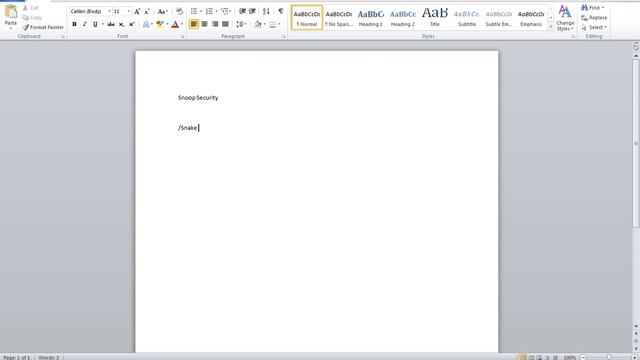Insert a numbered list
Viewport: 640px width, 360px height.
209,11
